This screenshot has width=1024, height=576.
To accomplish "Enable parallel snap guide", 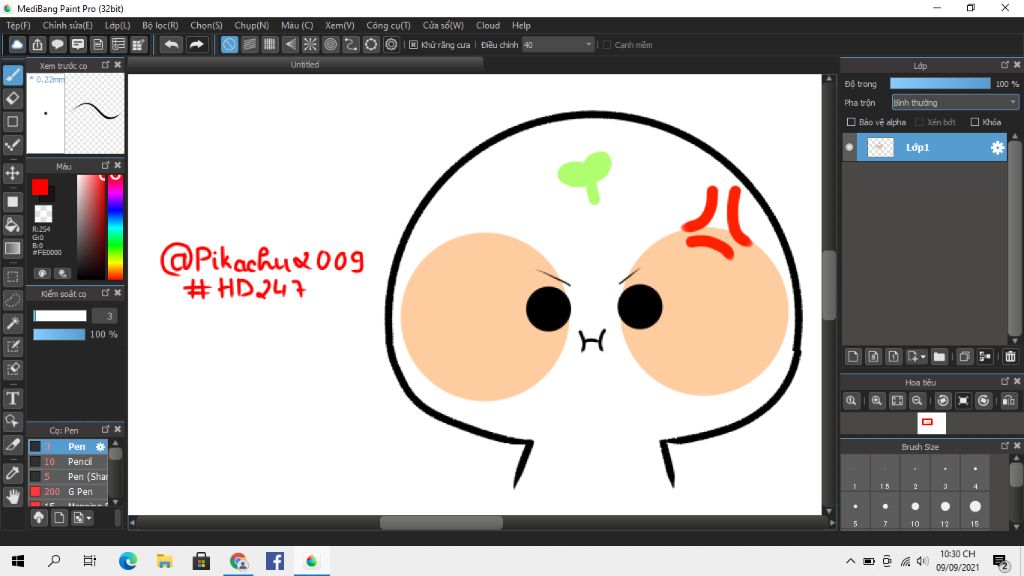I will click(249, 44).
